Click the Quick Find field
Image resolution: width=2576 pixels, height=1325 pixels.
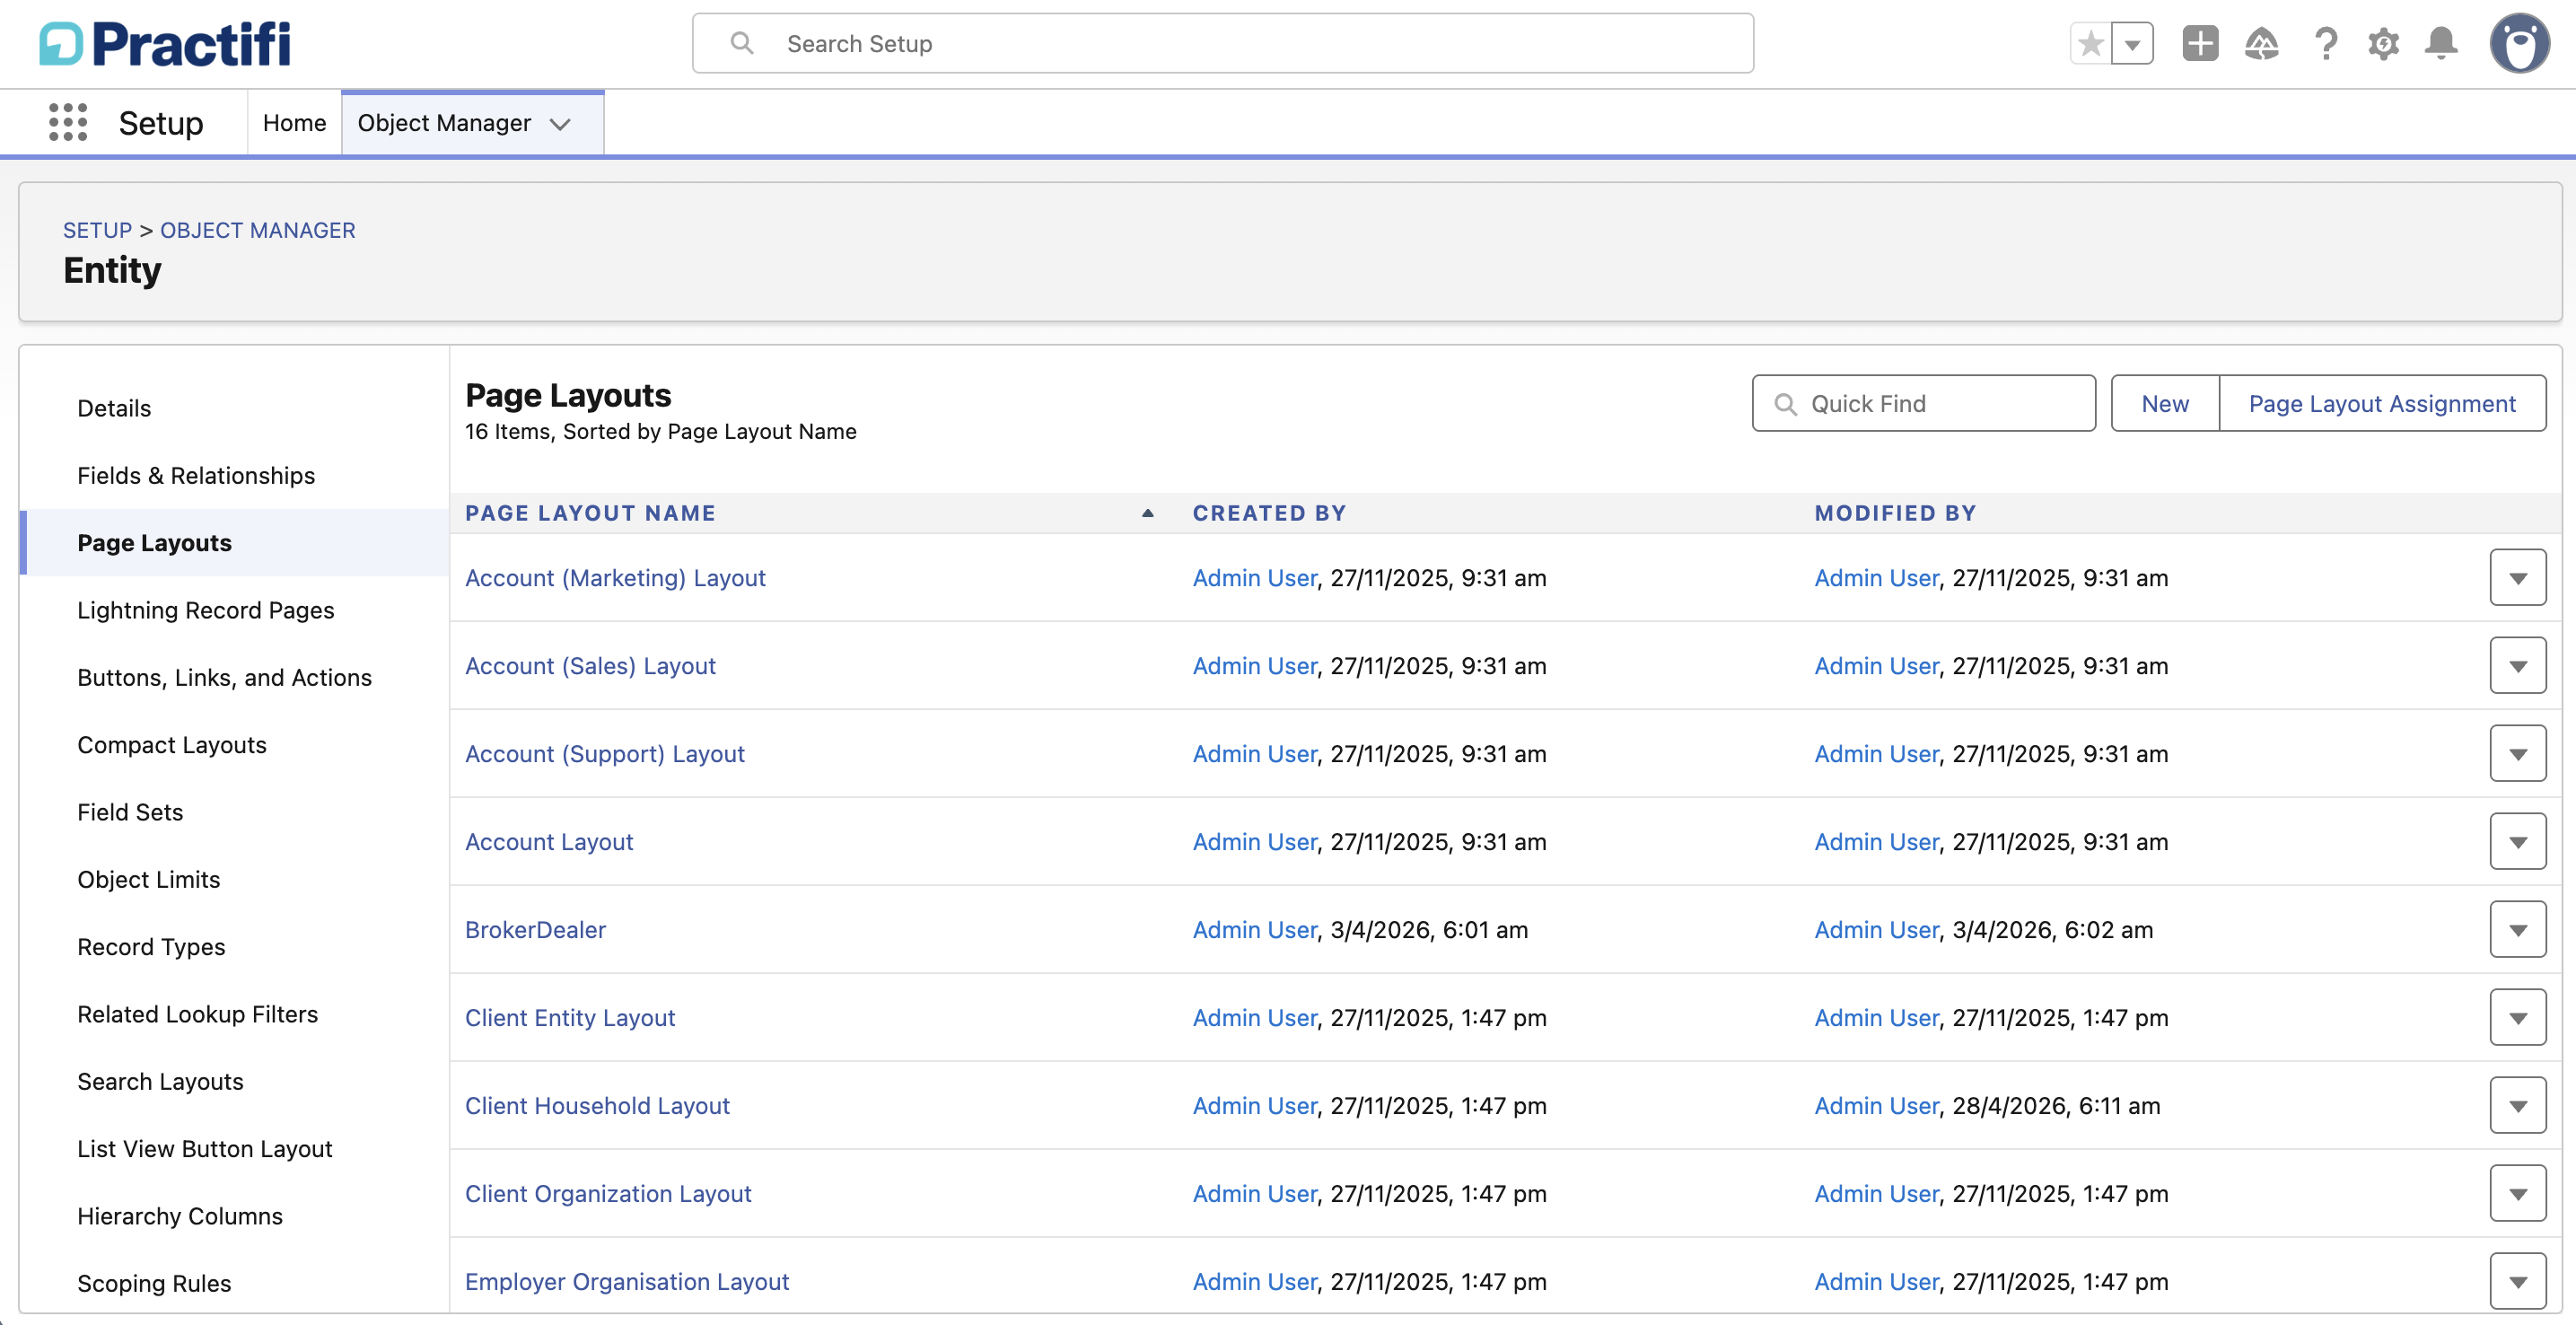[1923, 404]
